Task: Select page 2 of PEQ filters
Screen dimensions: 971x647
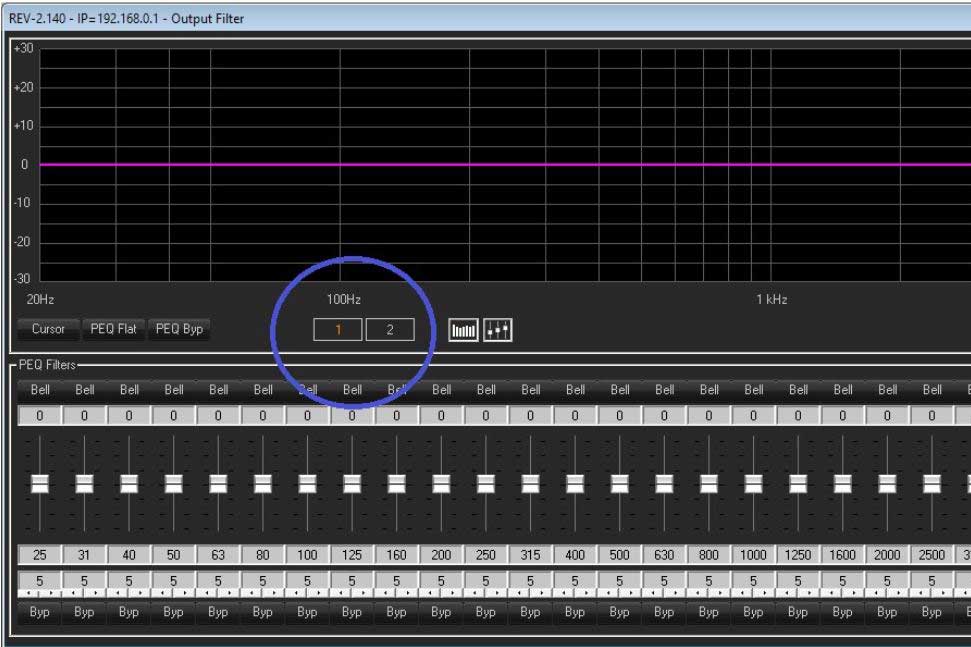Action: [x=389, y=330]
